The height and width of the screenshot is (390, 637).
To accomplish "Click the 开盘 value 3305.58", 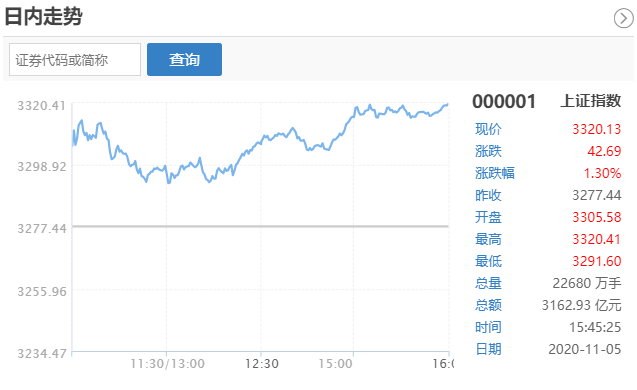I will (597, 217).
